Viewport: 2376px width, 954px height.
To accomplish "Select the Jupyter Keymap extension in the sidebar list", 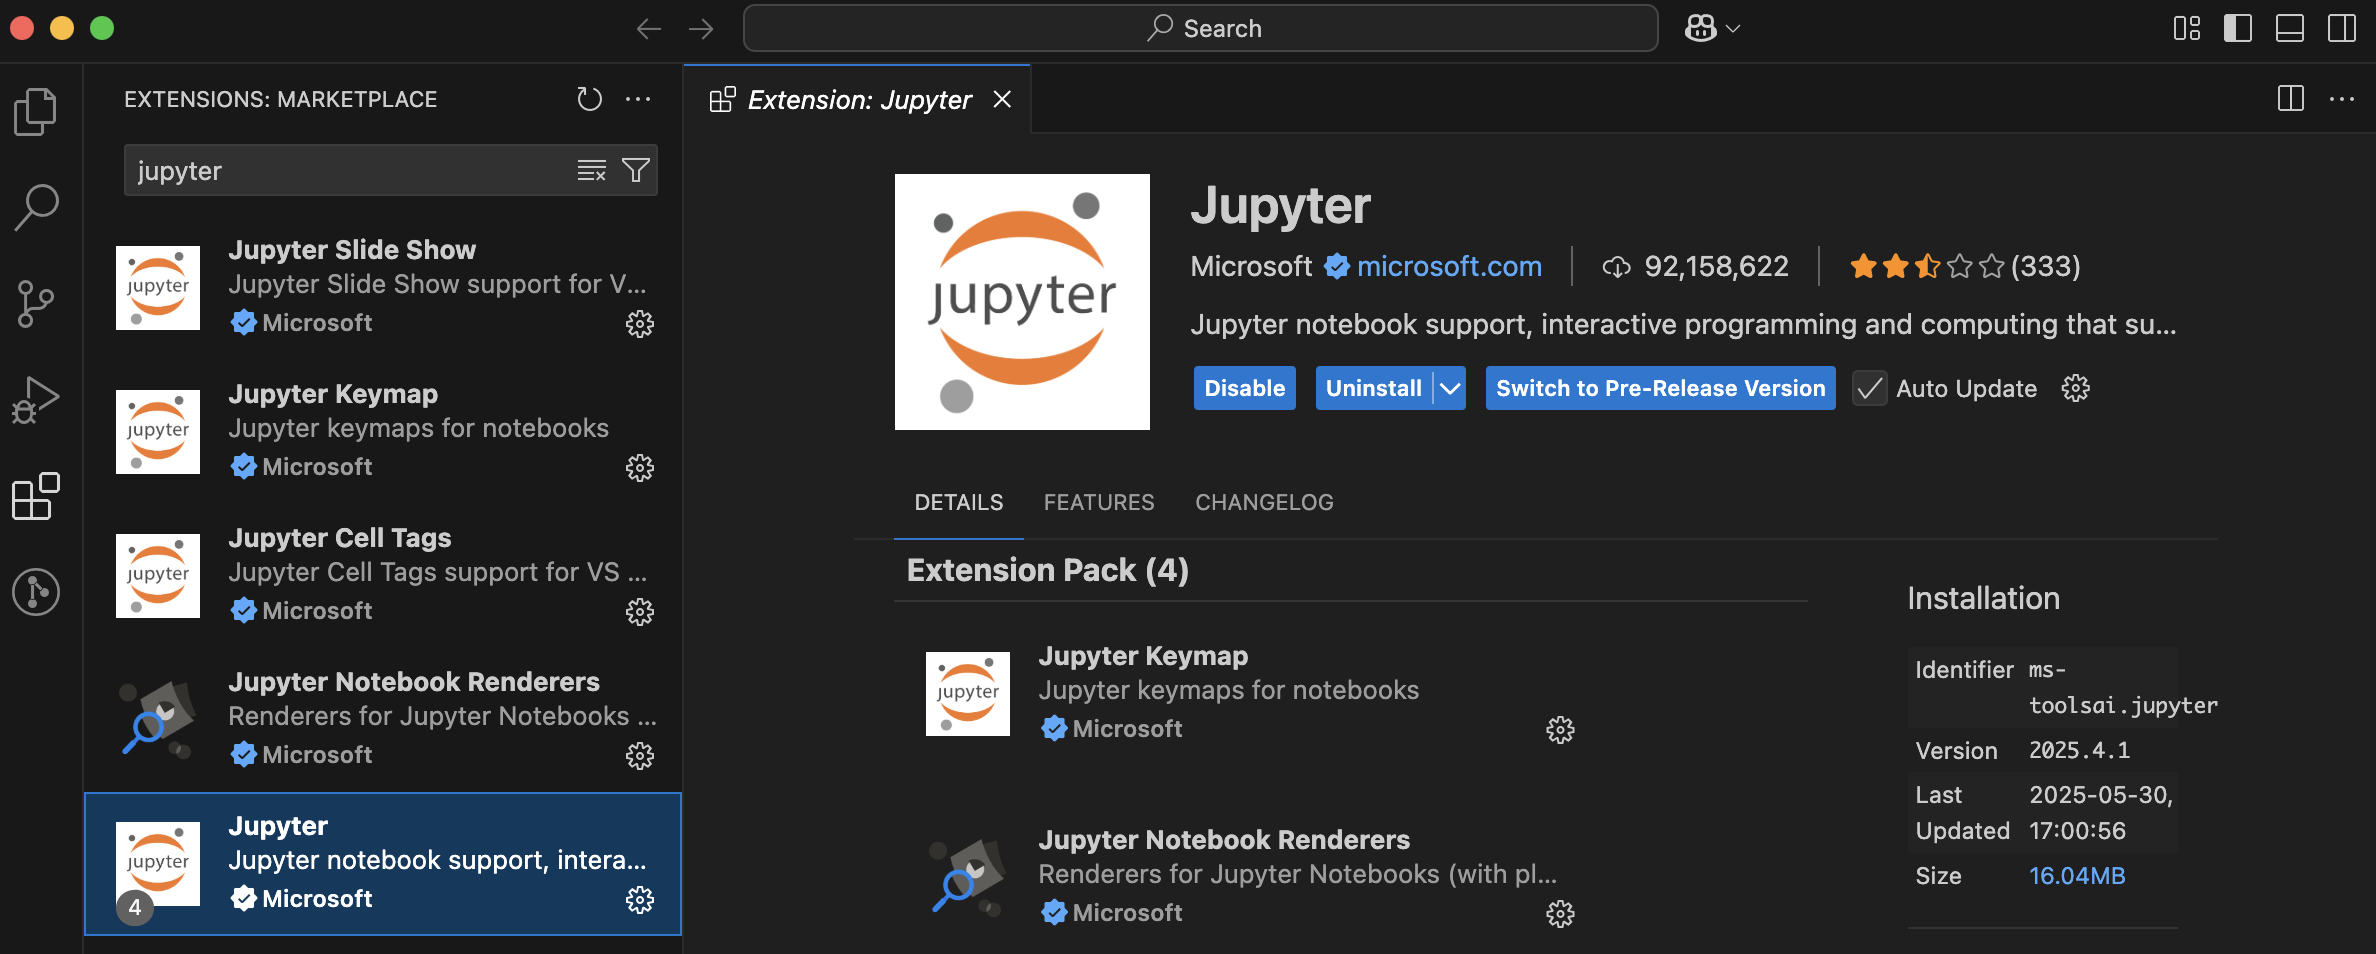I will (x=383, y=431).
